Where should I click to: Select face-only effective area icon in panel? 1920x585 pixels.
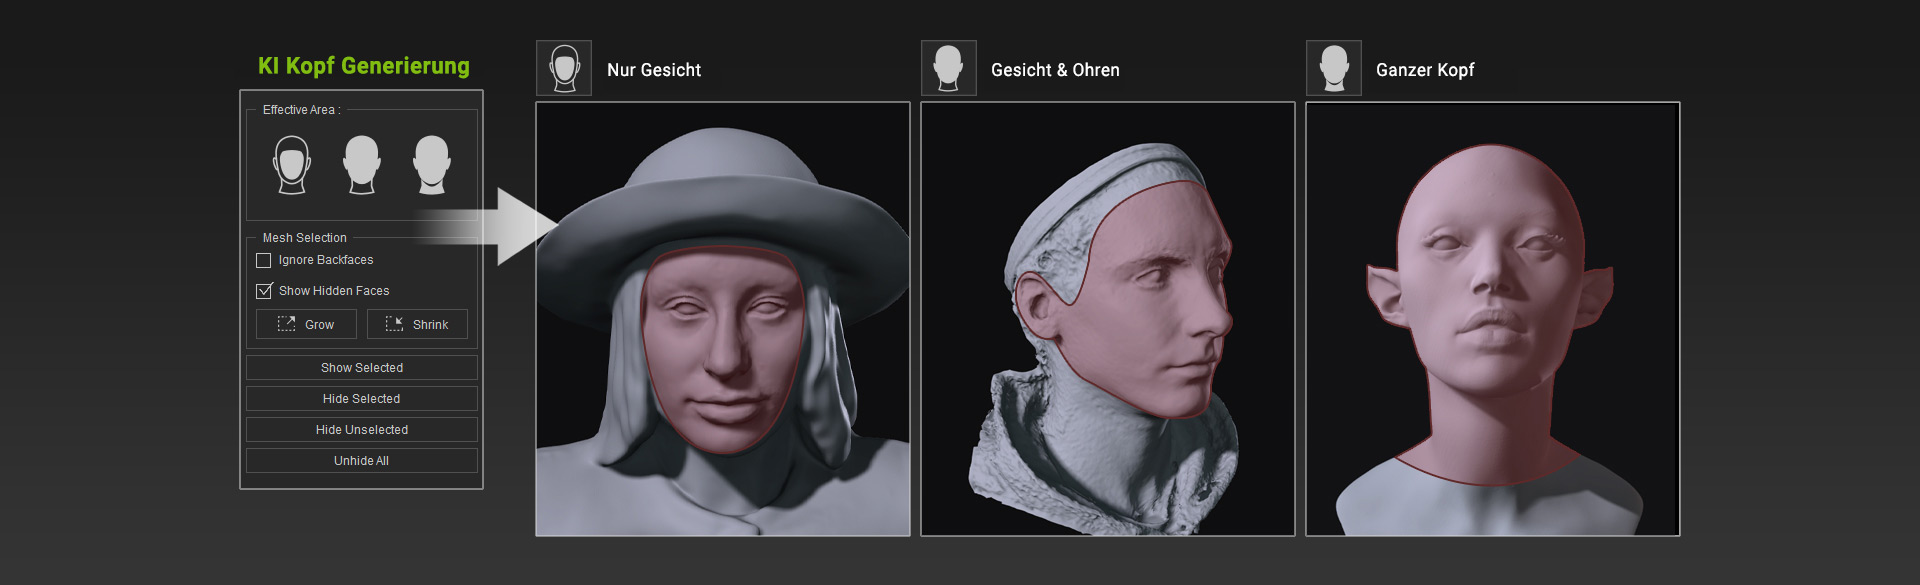point(292,165)
